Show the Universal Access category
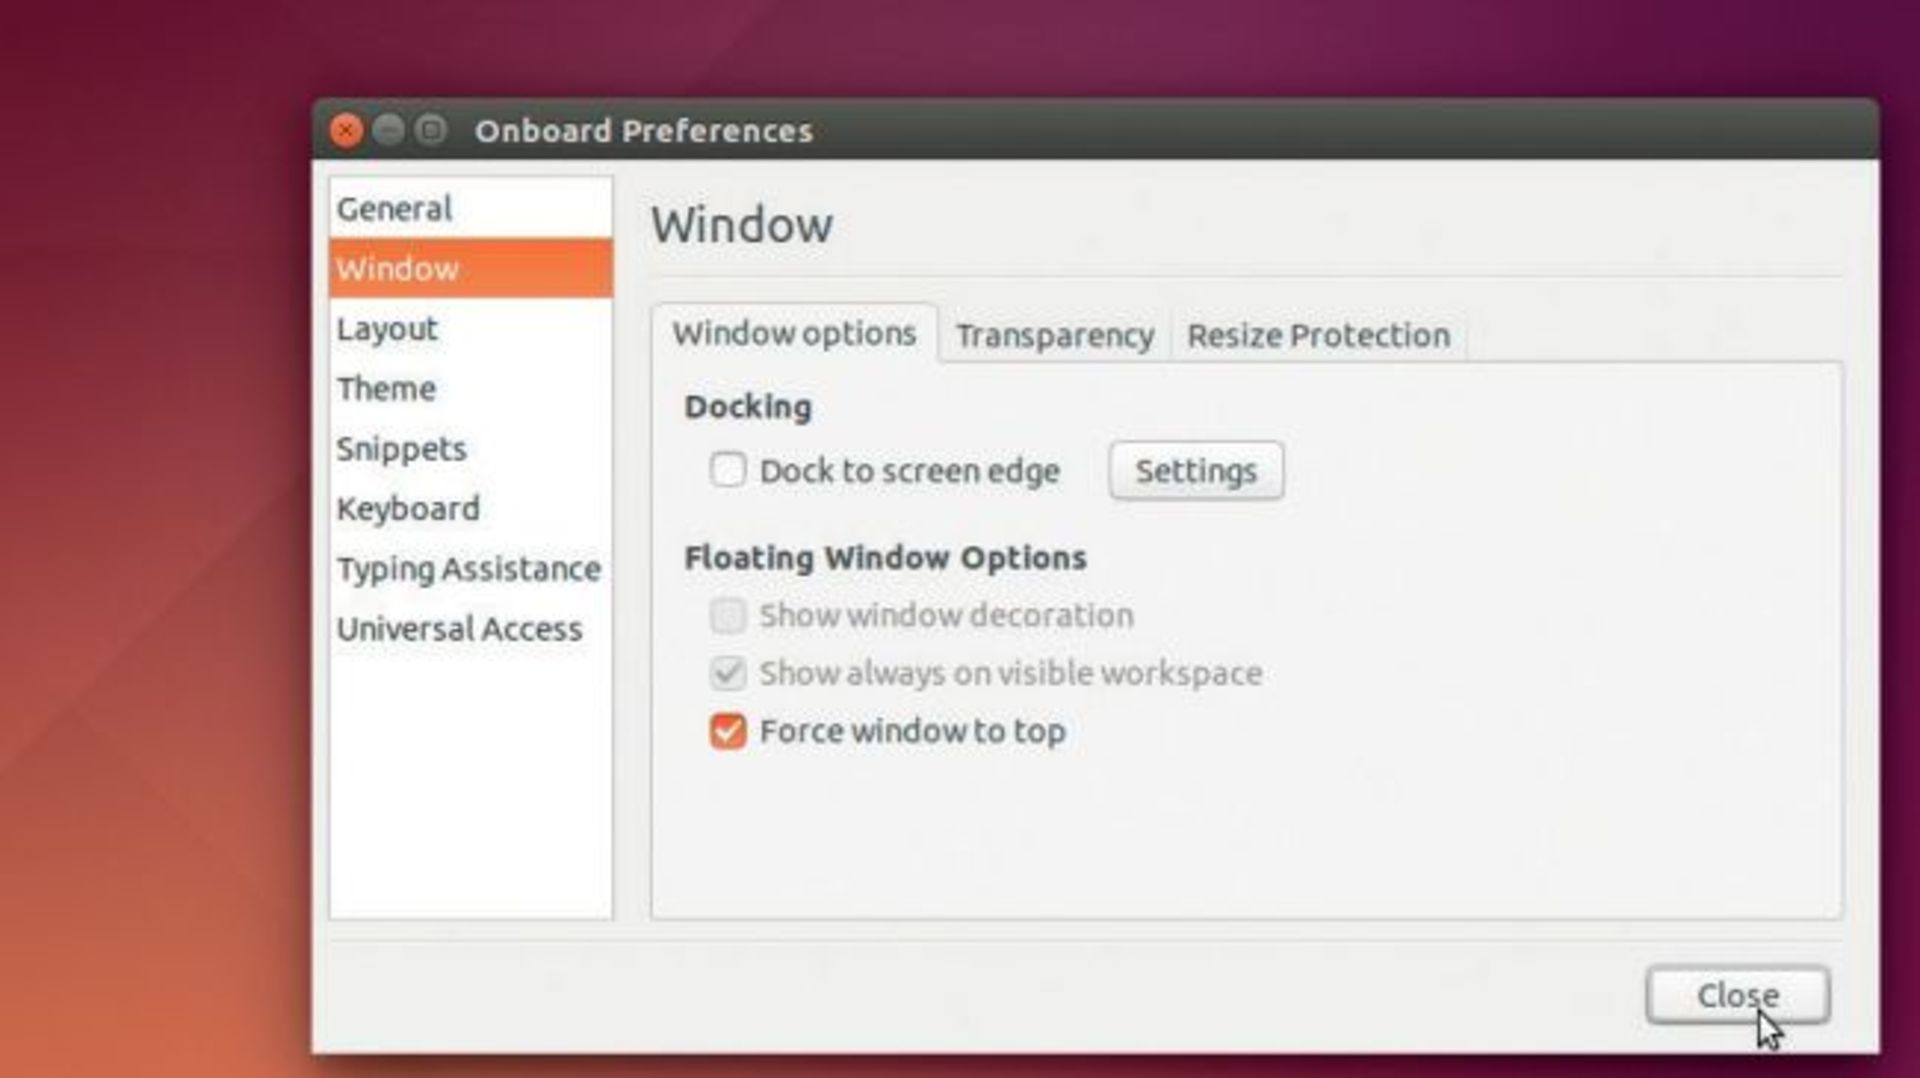The height and width of the screenshot is (1078, 1920). click(x=471, y=628)
